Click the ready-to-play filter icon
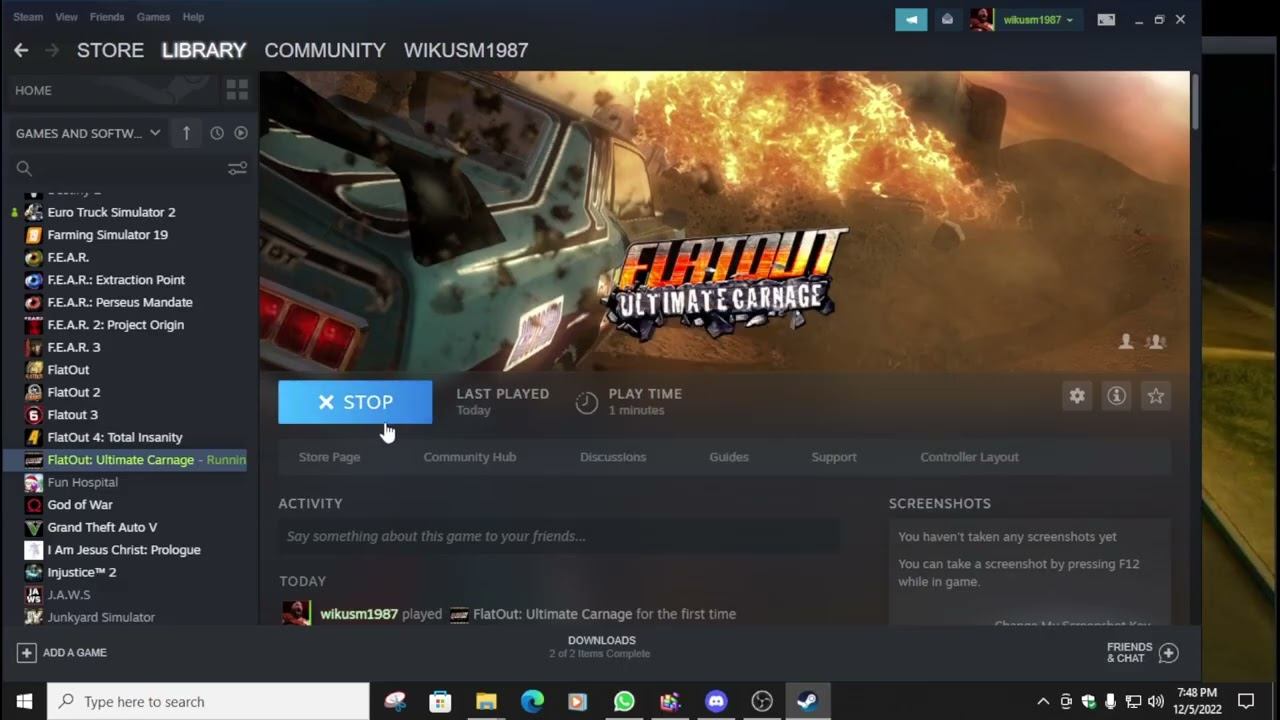 pos(241,133)
